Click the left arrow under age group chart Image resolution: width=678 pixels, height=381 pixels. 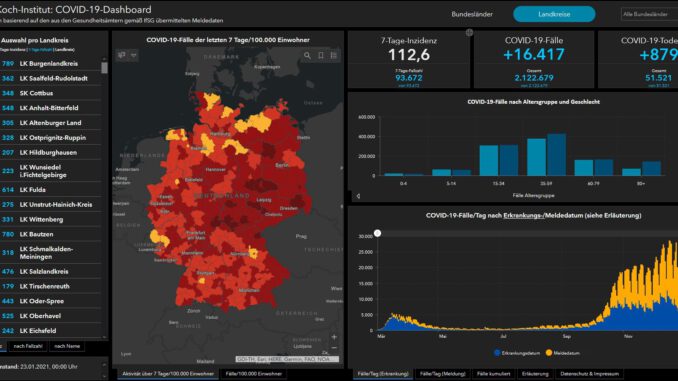(x=358, y=196)
